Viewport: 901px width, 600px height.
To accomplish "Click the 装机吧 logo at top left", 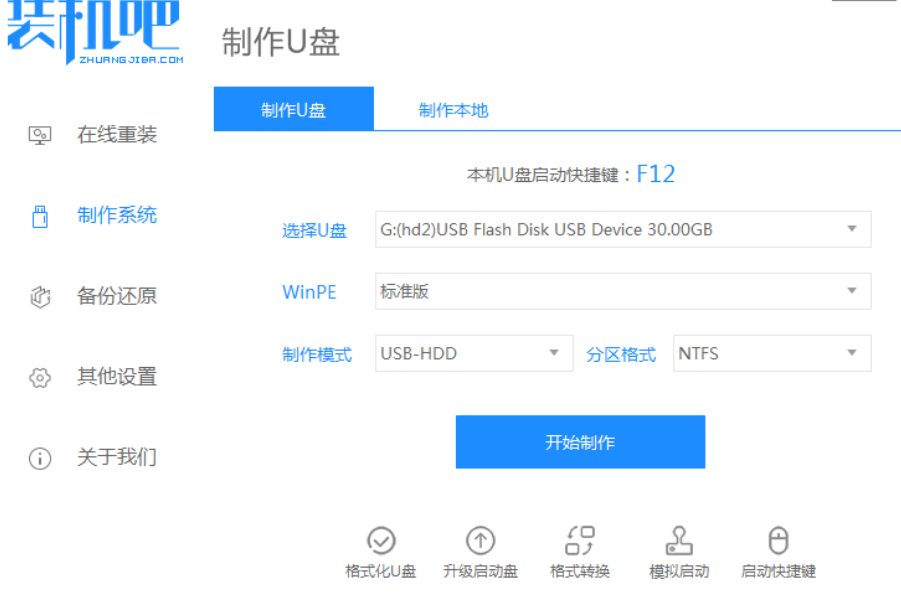I will [95, 32].
